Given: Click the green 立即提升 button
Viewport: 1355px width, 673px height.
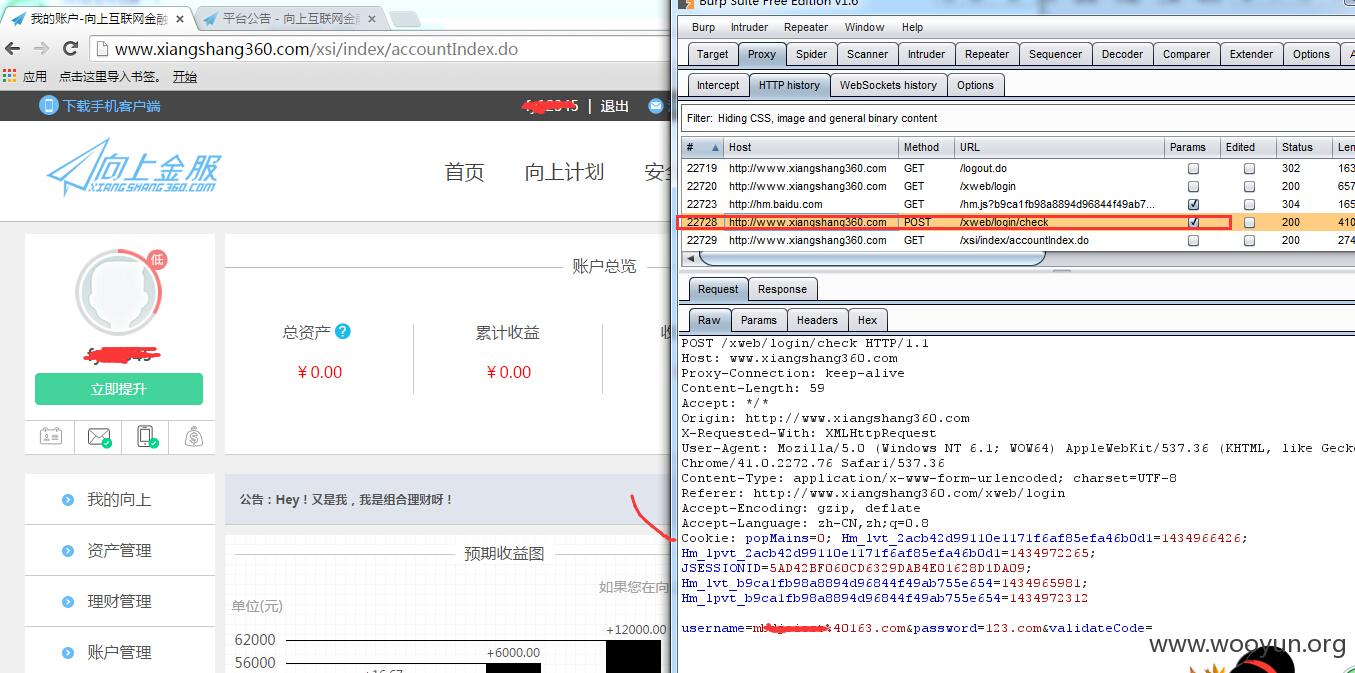Looking at the screenshot, I should click(x=119, y=389).
